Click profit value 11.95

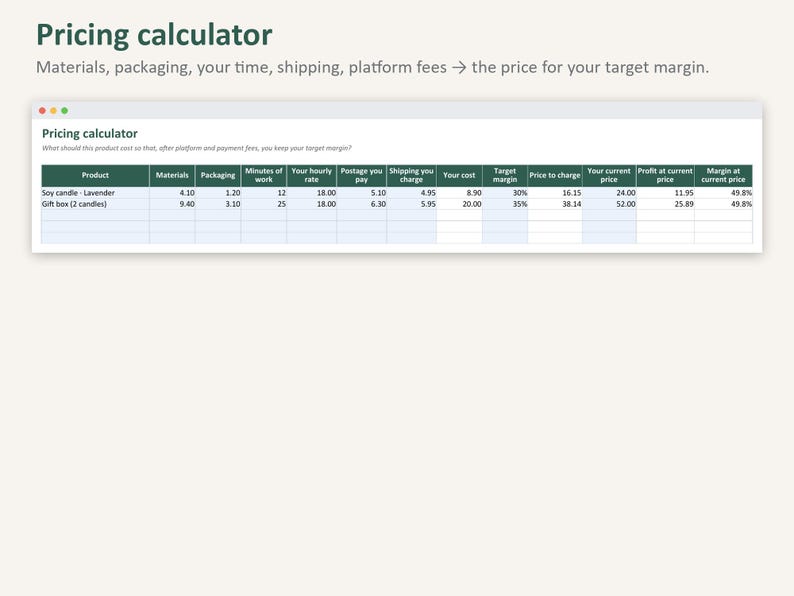pos(665,193)
